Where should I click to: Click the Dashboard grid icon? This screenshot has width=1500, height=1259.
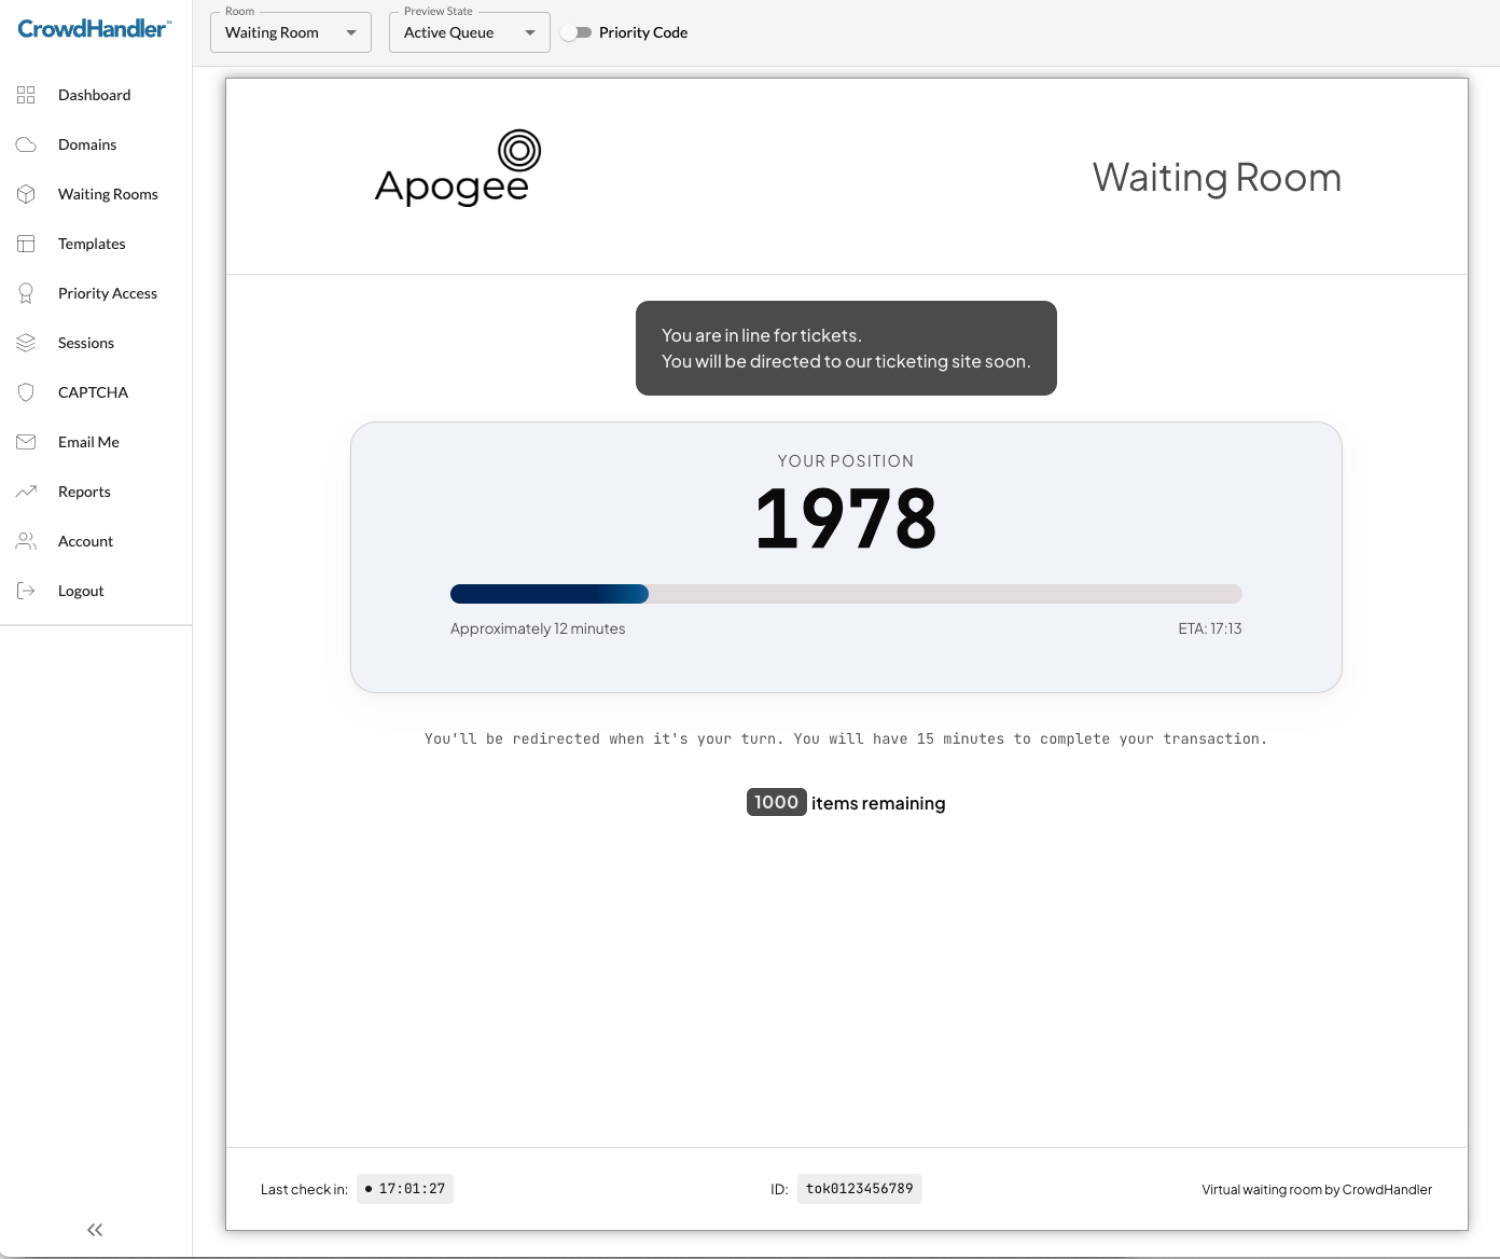click(x=26, y=95)
